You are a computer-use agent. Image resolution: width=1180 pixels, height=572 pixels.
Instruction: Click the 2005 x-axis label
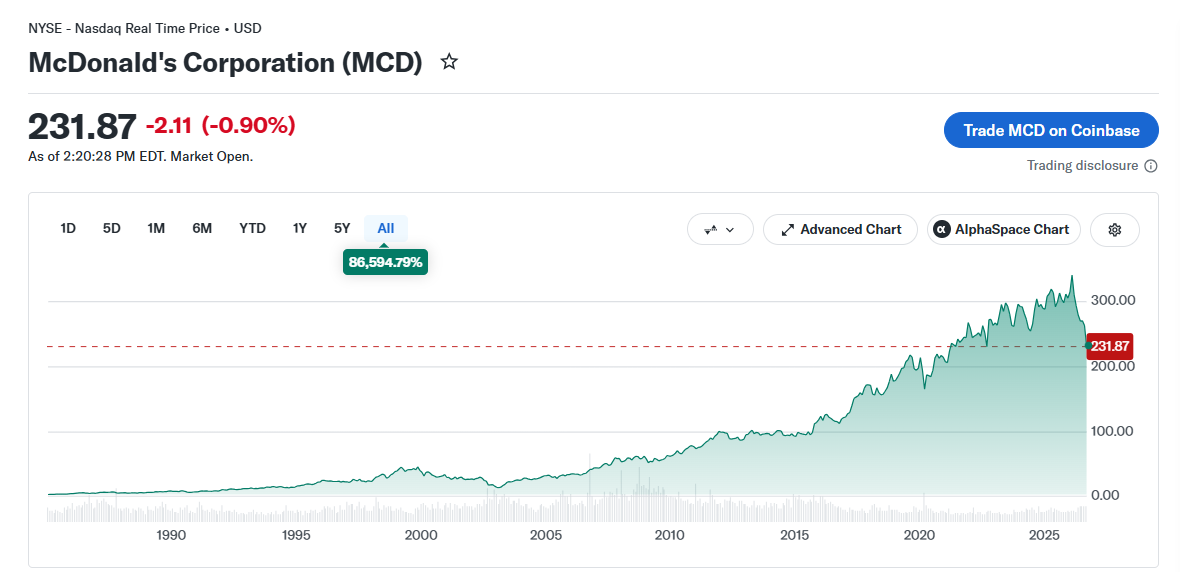point(546,535)
